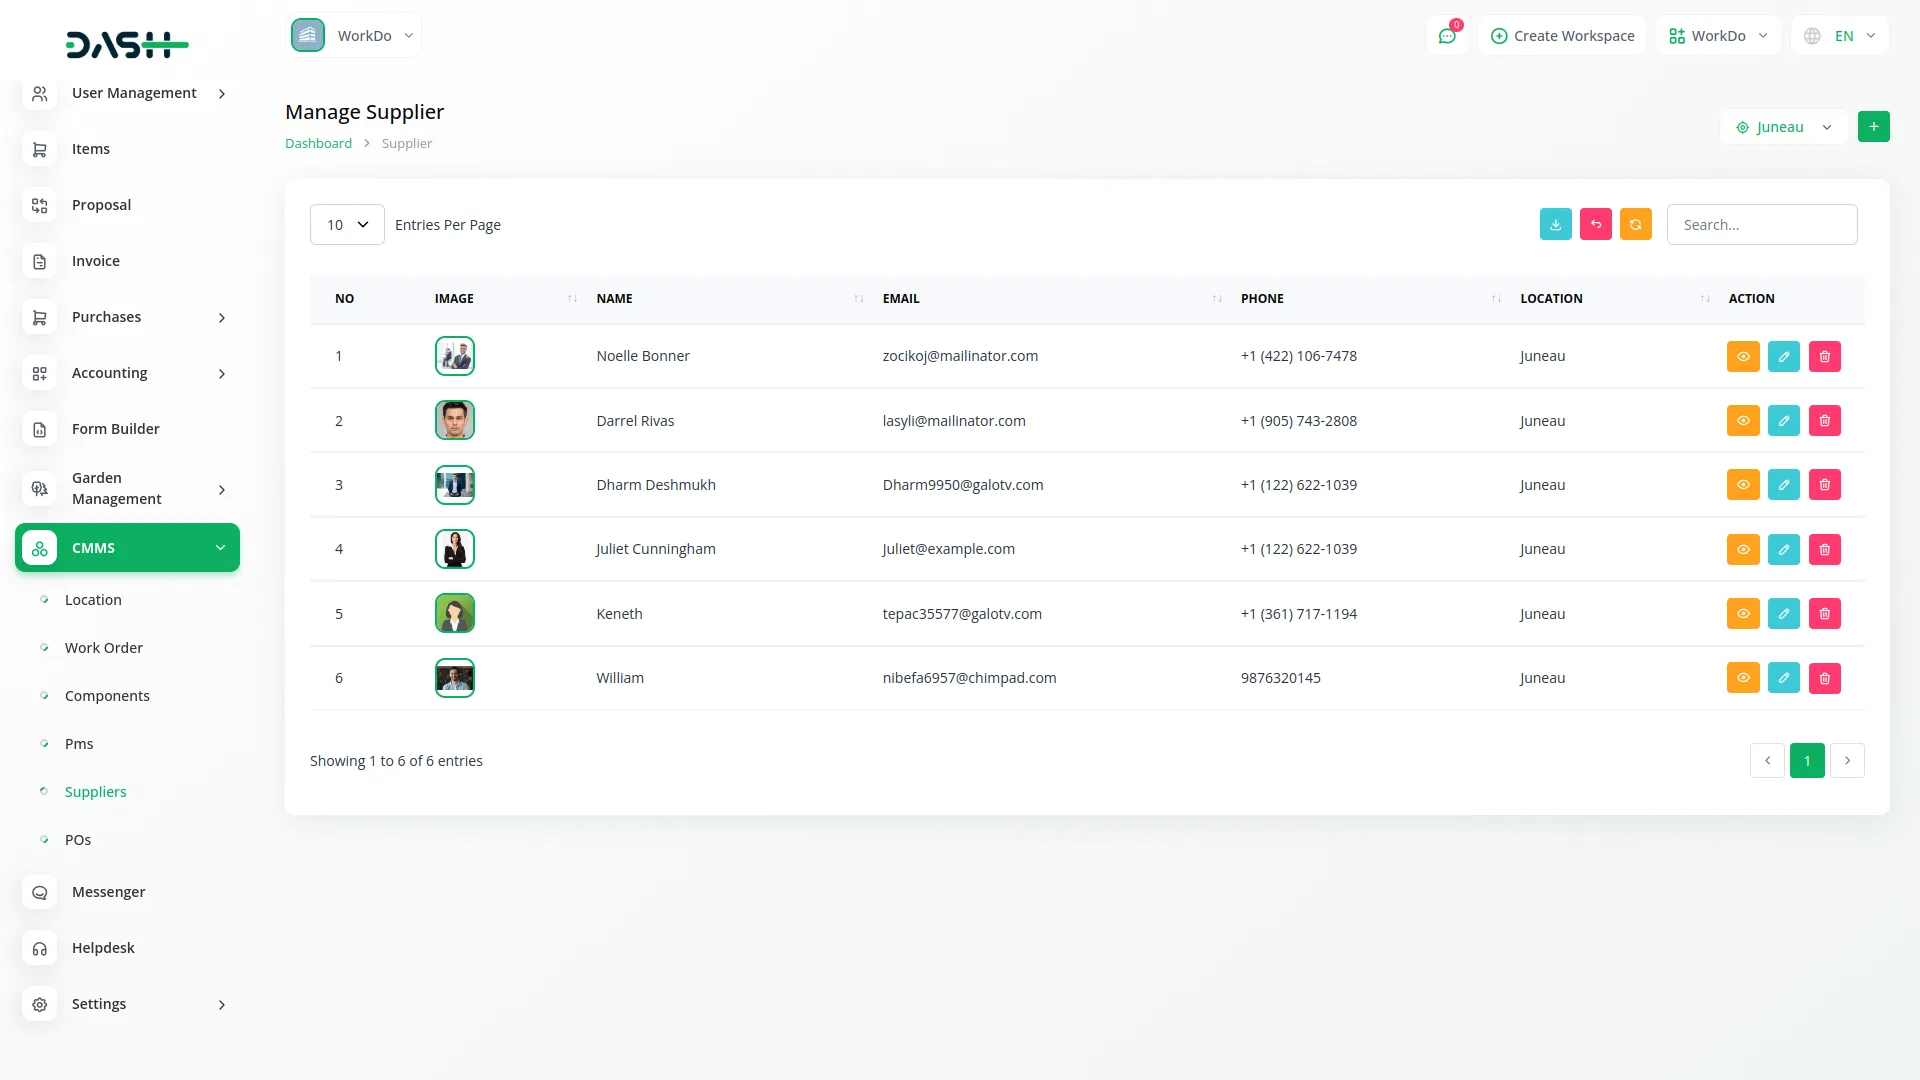The image size is (1920, 1080).
Task: Select Components in the sidebar
Action: [107, 696]
